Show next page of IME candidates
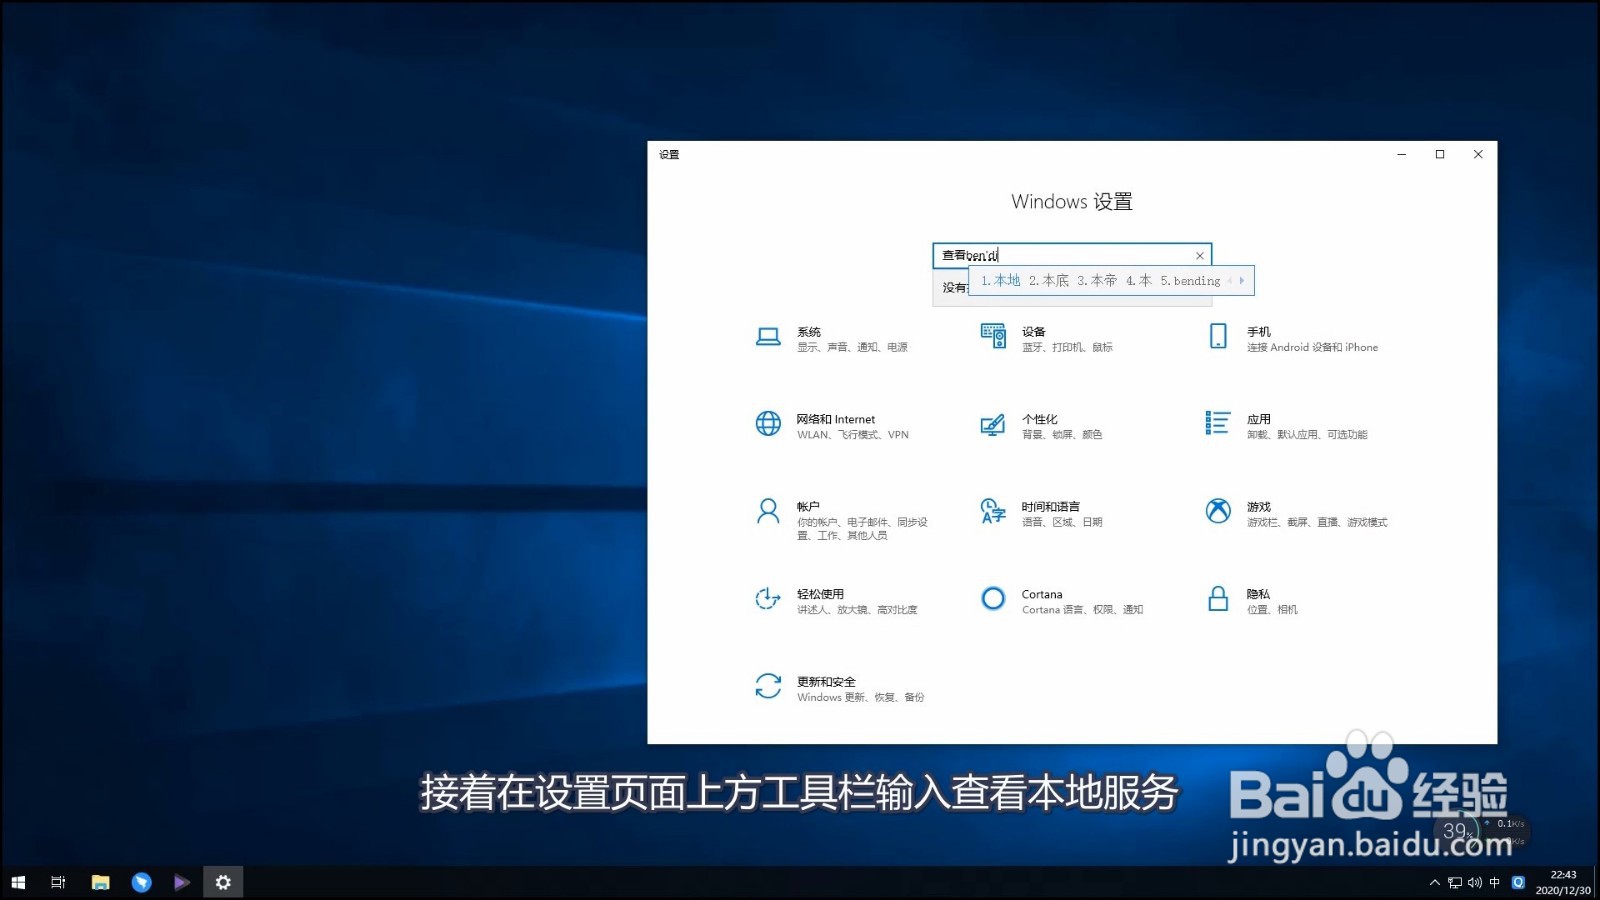The image size is (1600, 900). (1244, 281)
